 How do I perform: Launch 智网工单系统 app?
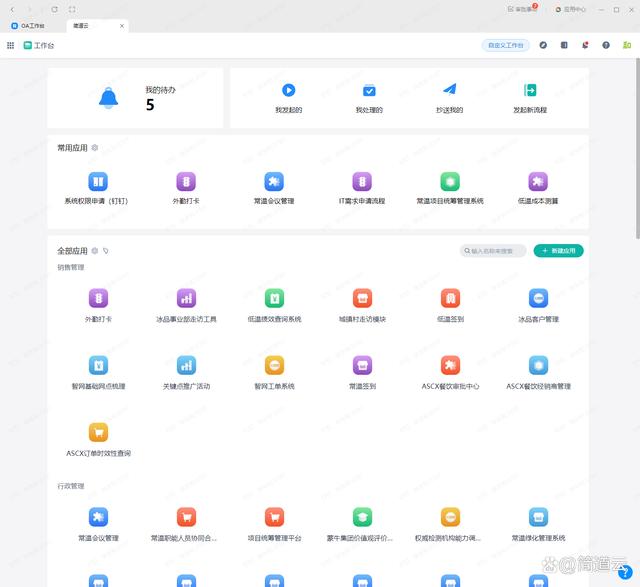coord(274,365)
